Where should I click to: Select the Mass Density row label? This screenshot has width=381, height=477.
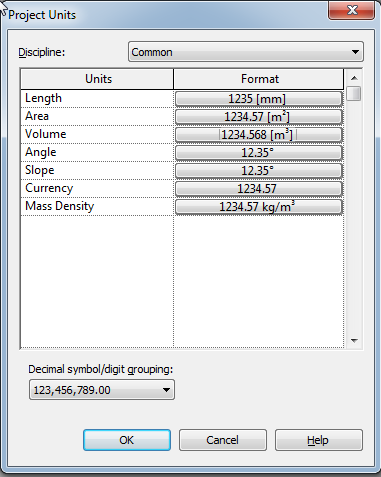point(60,206)
